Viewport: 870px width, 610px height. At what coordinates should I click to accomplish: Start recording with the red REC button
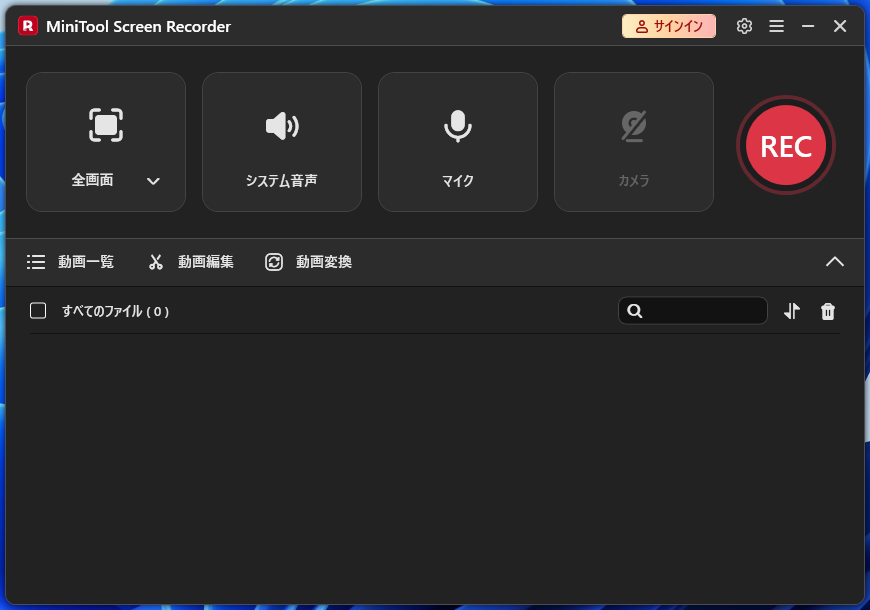[785, 146]
